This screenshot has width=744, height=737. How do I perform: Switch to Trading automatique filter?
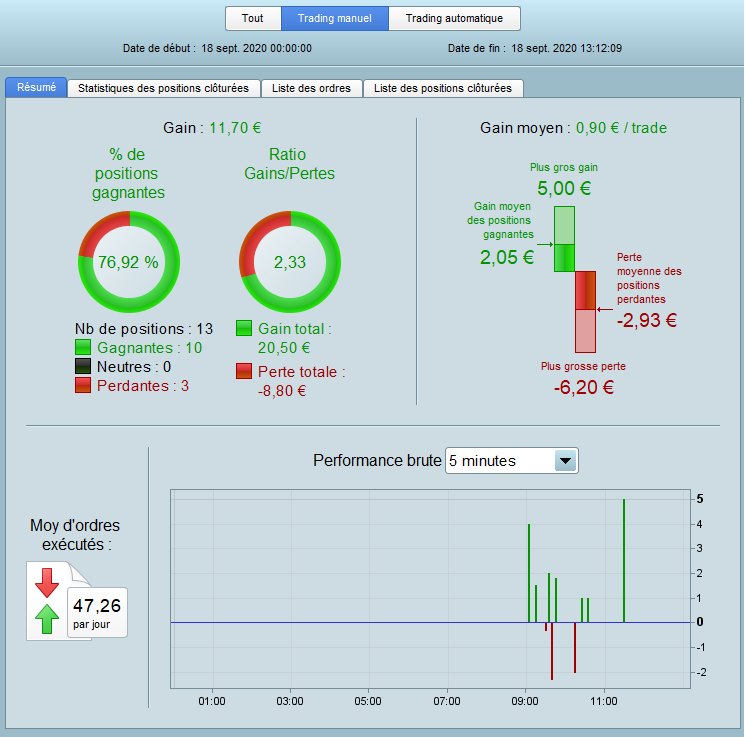pyautogui.click(x=454, y=18)
